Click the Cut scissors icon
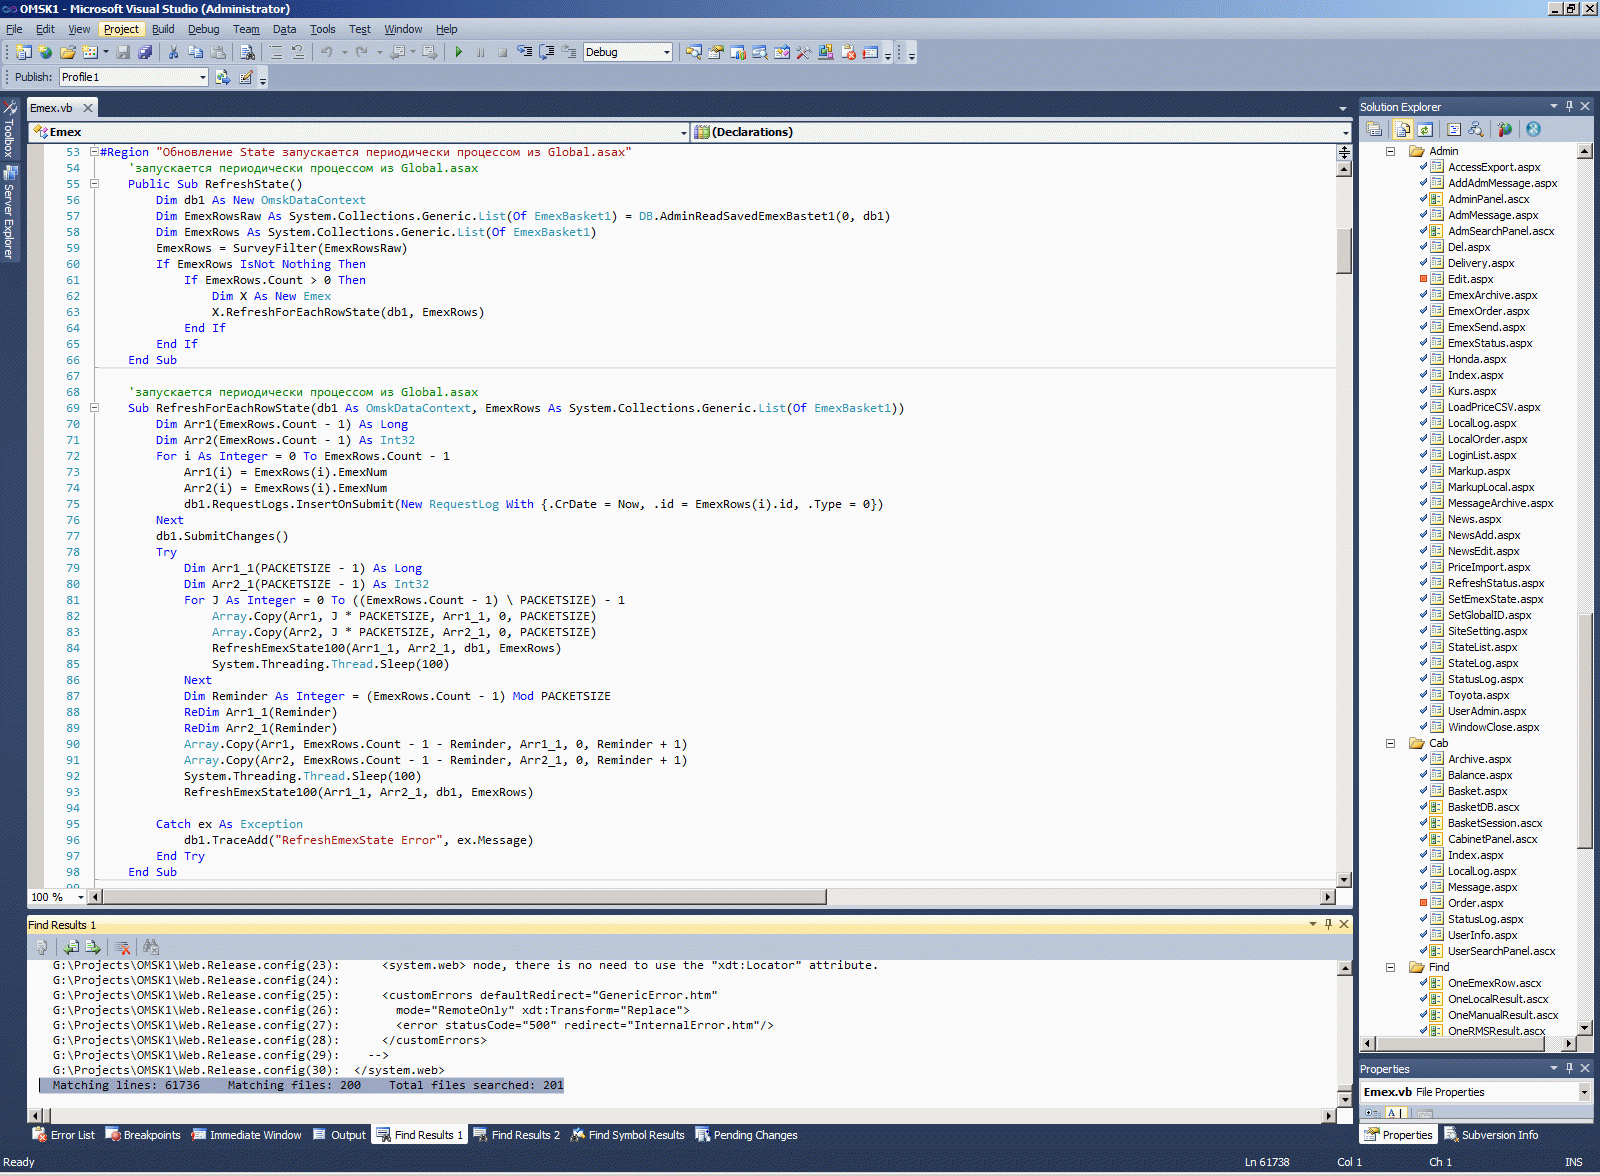Image resolution: width=1600 pixels, height=1176 pixels. [x=173, y=52]
